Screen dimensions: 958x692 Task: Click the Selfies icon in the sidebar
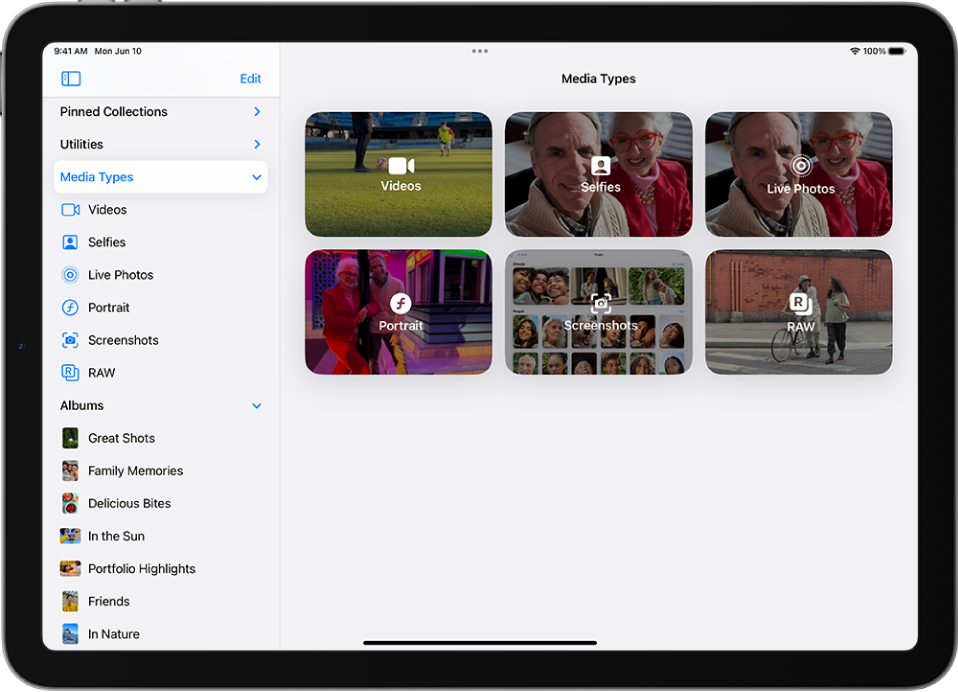(68, 242)
